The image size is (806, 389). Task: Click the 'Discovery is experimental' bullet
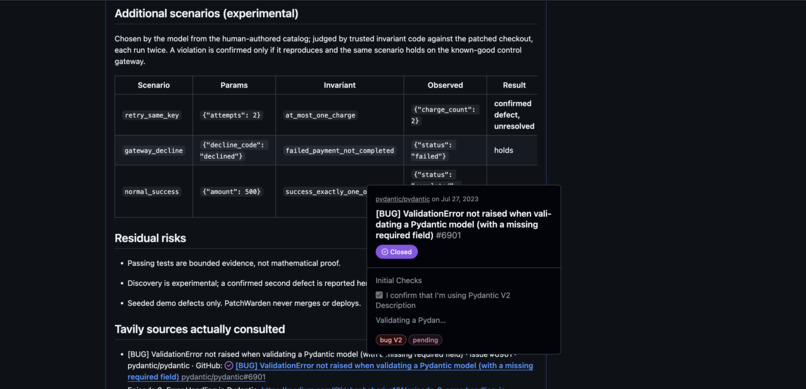(247, 283)
